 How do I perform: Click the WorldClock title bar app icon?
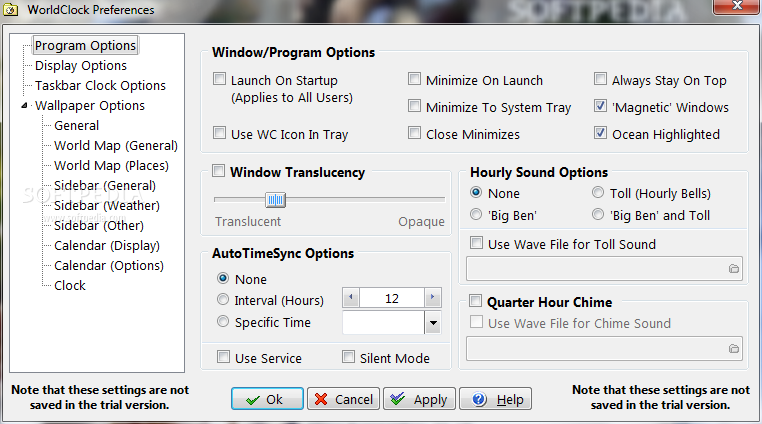(x=11, y=10)
